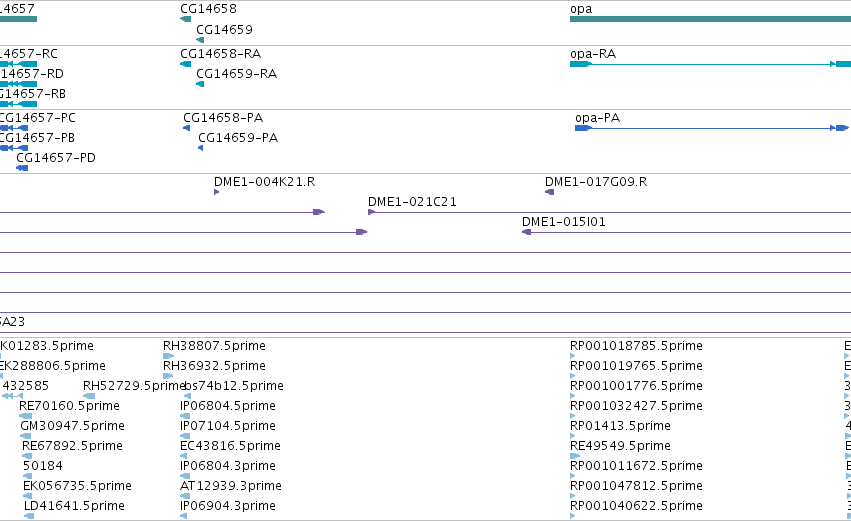Open EST RP001019765.5prime
This screenshot has width=851, height=521.
[636, 366]
